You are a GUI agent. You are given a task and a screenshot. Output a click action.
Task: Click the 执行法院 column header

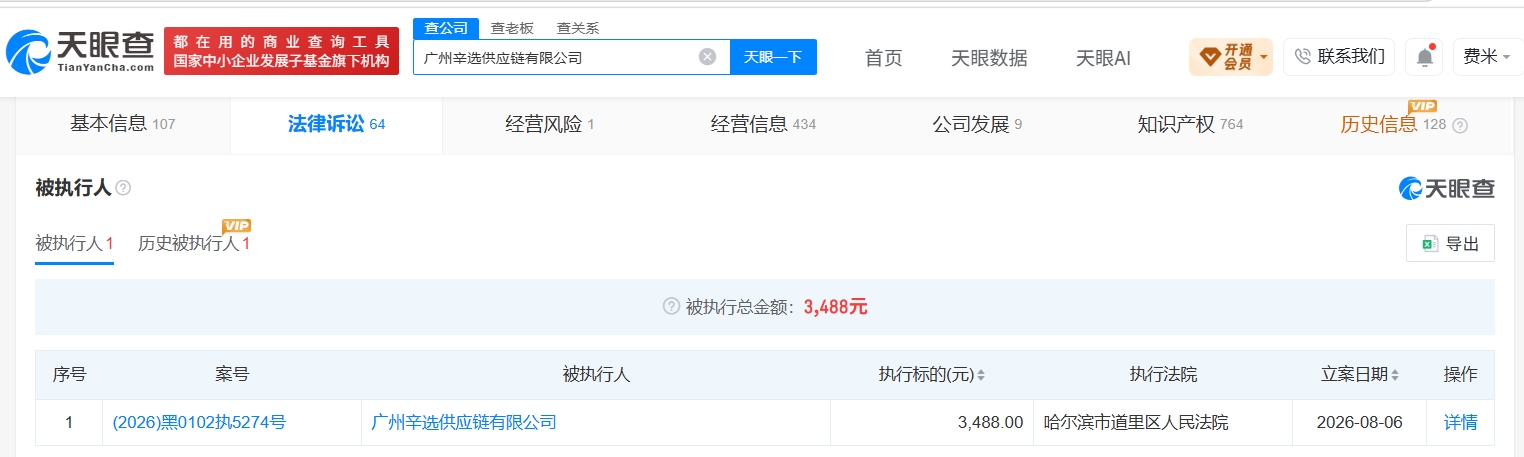(1163, 375)
